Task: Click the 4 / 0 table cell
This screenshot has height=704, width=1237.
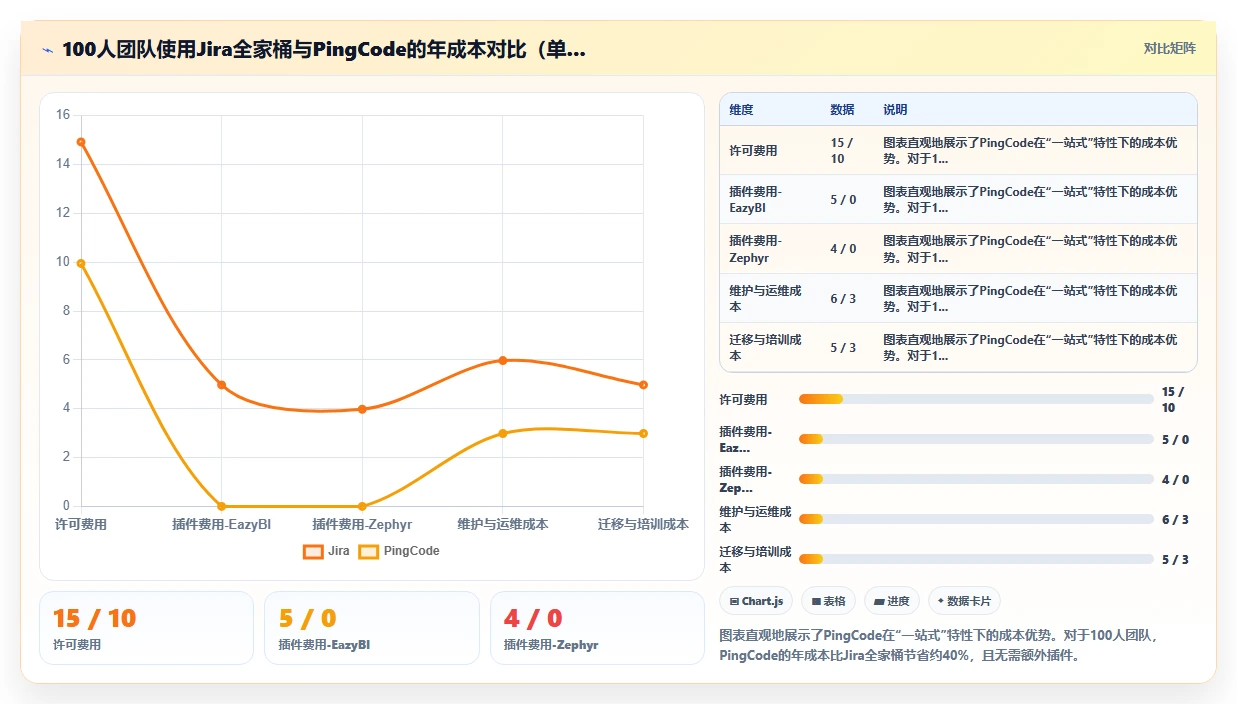Action: [843, 249]
